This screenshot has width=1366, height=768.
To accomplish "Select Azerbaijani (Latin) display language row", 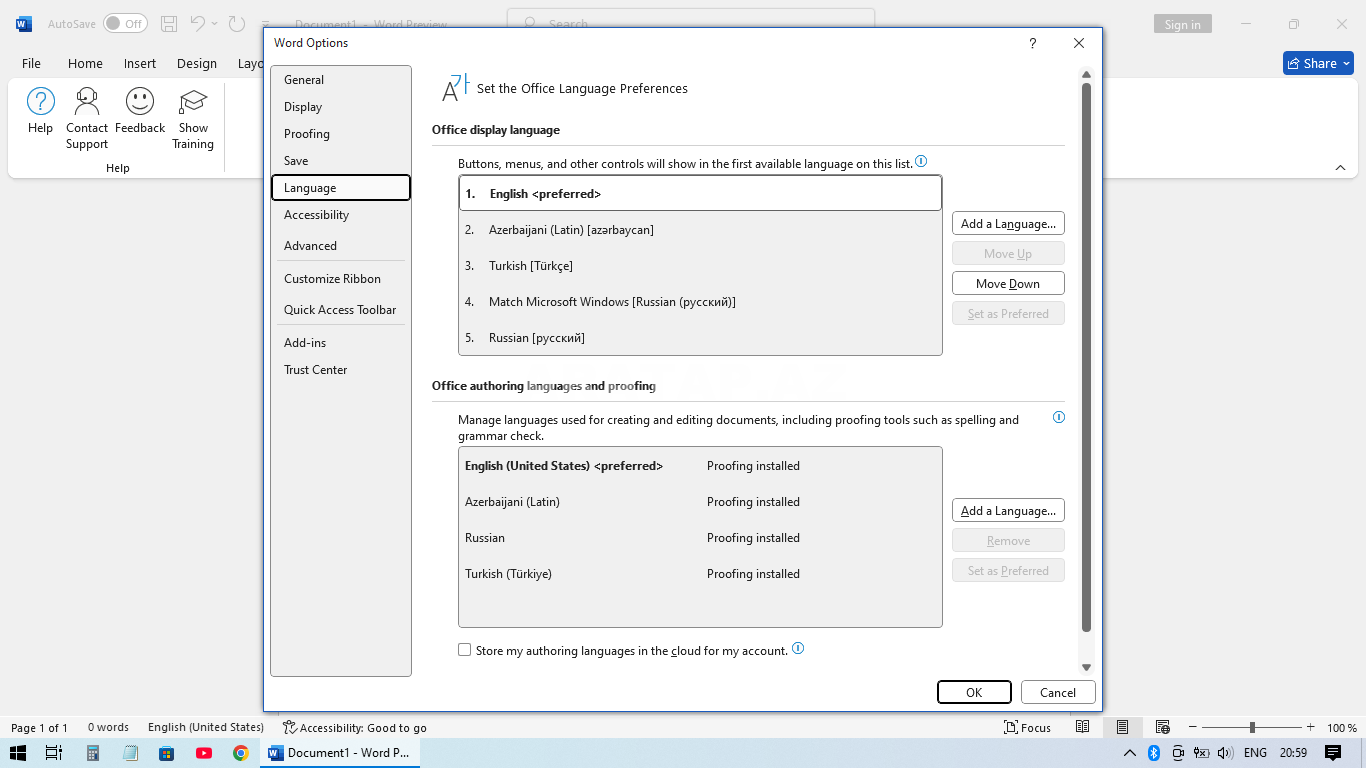I will (700, 230).
